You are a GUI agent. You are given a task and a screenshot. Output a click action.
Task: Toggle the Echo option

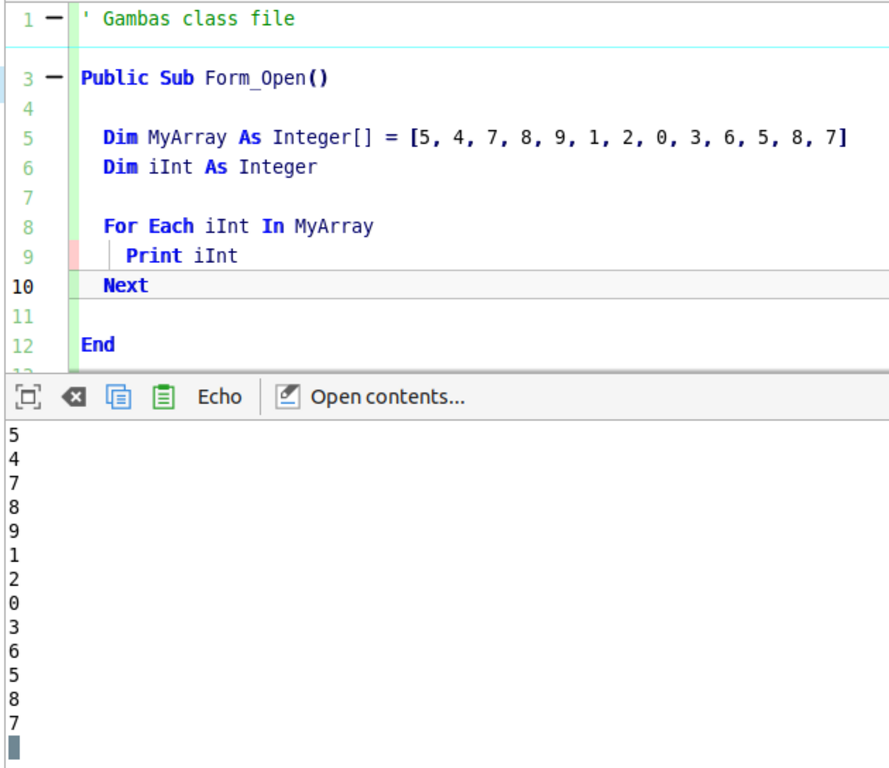click(x=219, y=397)
